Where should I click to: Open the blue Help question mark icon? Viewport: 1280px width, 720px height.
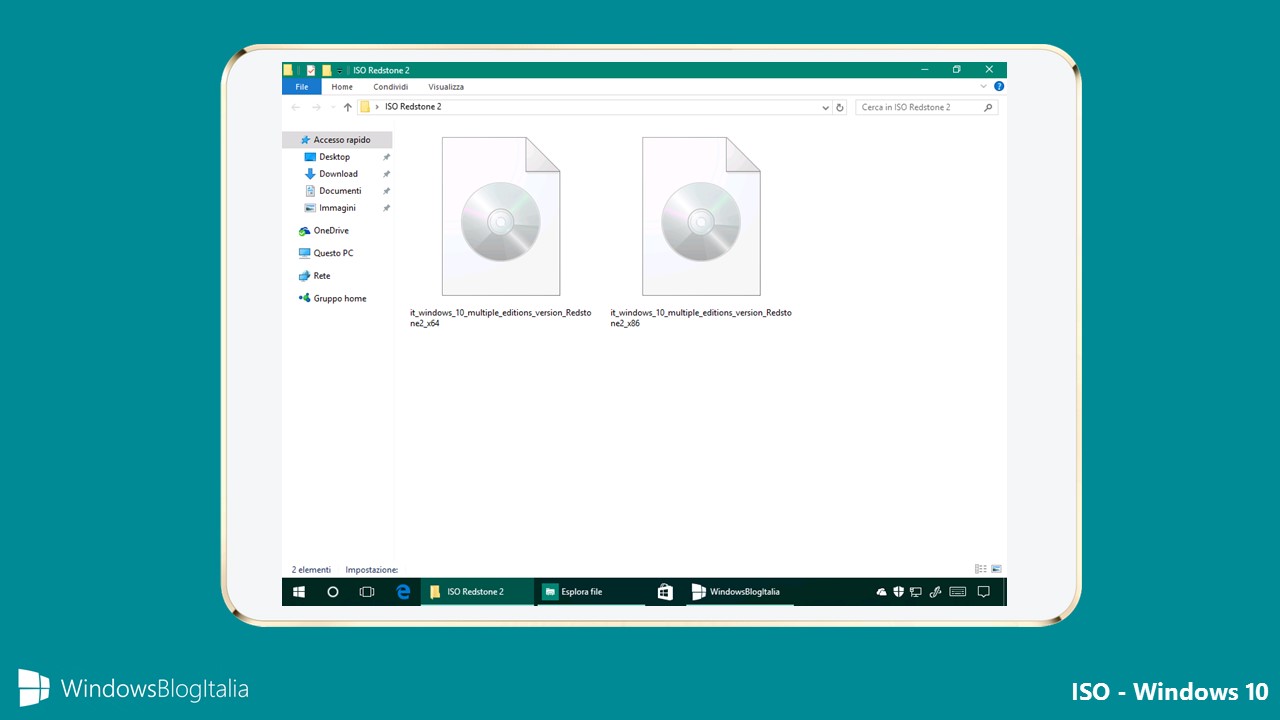point(999,87)
